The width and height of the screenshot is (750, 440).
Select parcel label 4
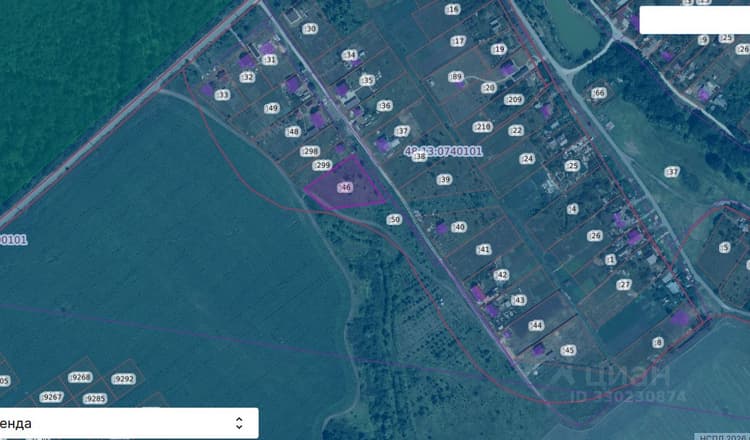573,209
